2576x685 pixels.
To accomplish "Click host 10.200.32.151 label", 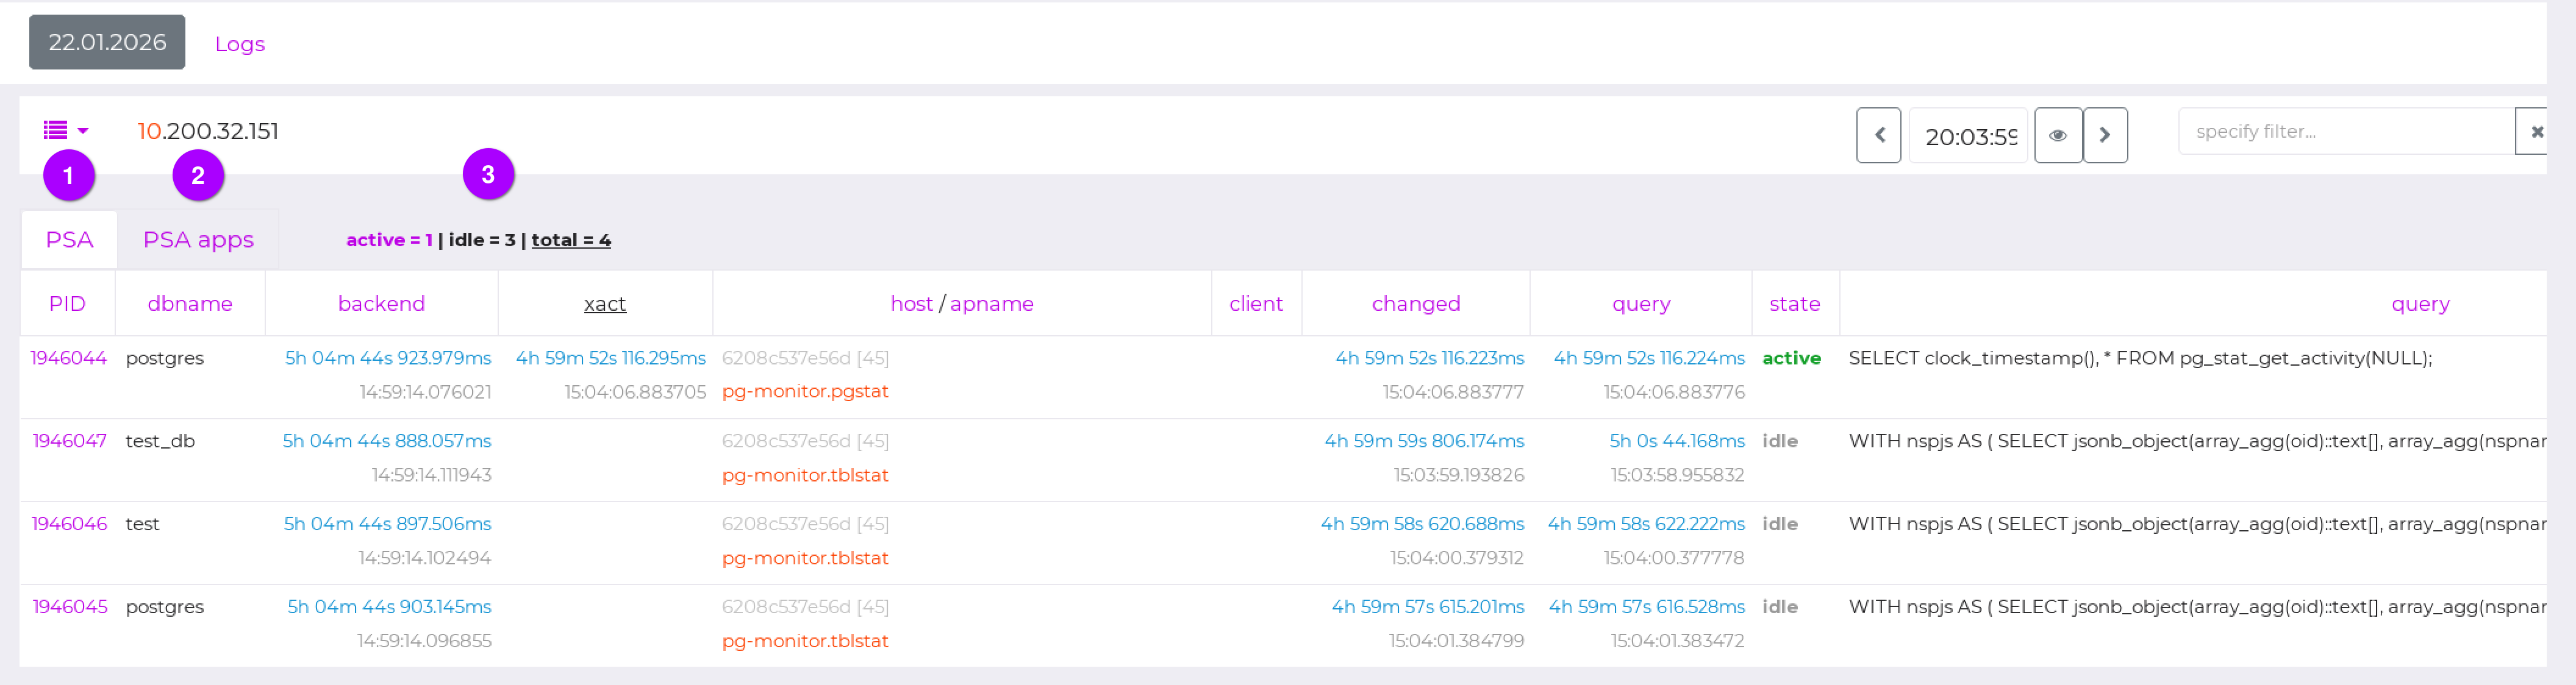I will (x=208, y=131).
